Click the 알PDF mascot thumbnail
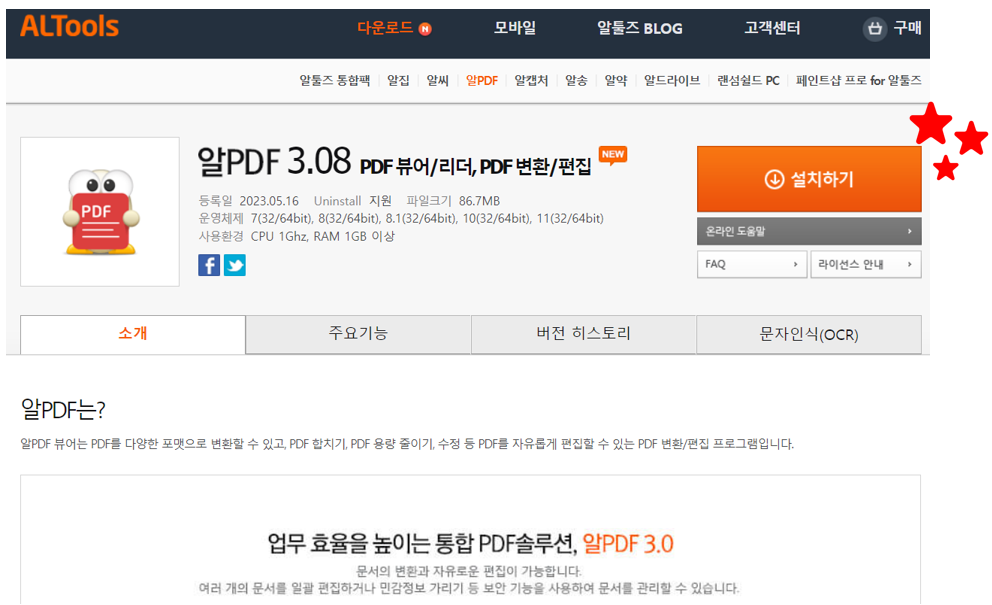 [100, 211]
